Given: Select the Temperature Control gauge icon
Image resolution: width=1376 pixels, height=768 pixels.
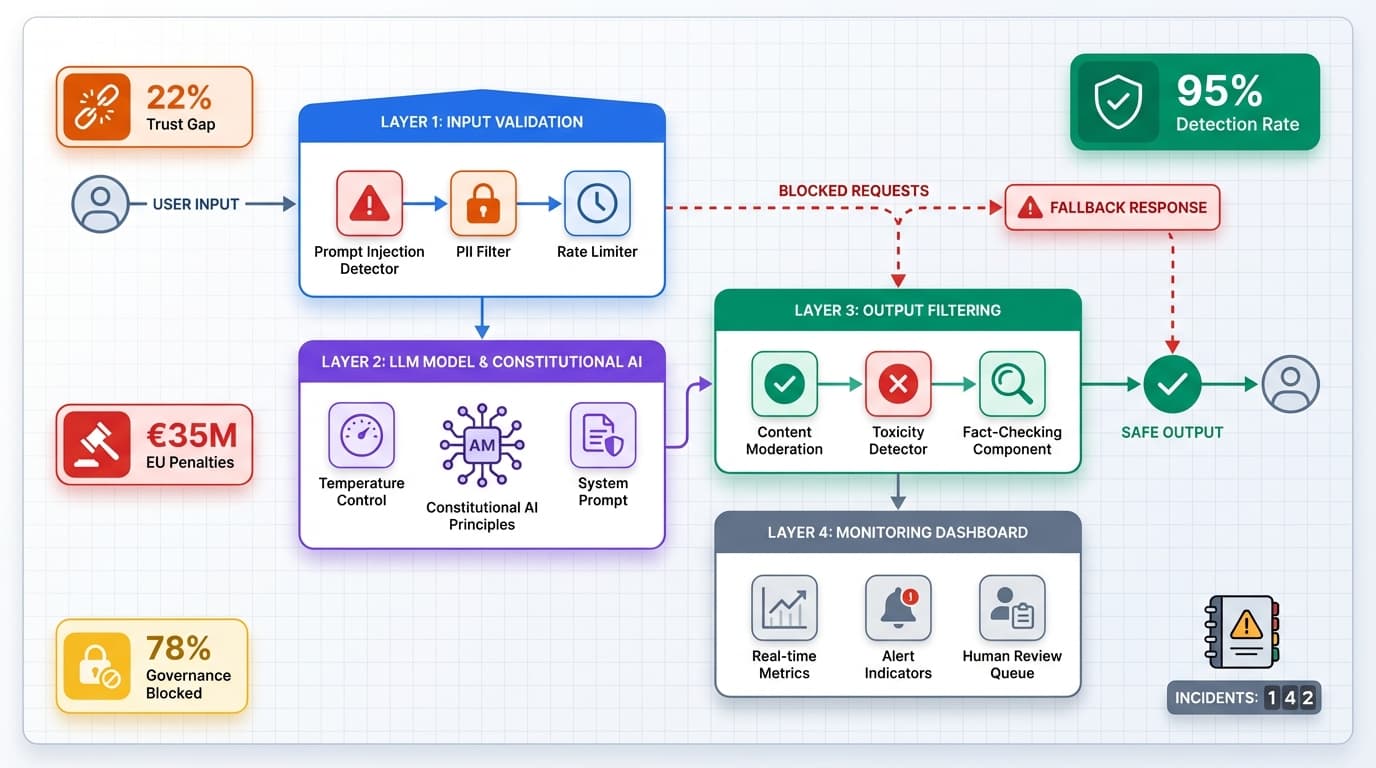Looking at the screenshot, I should pos(361,434).
